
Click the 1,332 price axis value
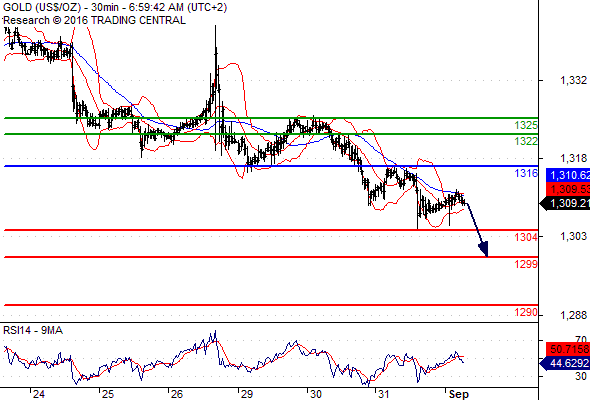click(573, 80)
